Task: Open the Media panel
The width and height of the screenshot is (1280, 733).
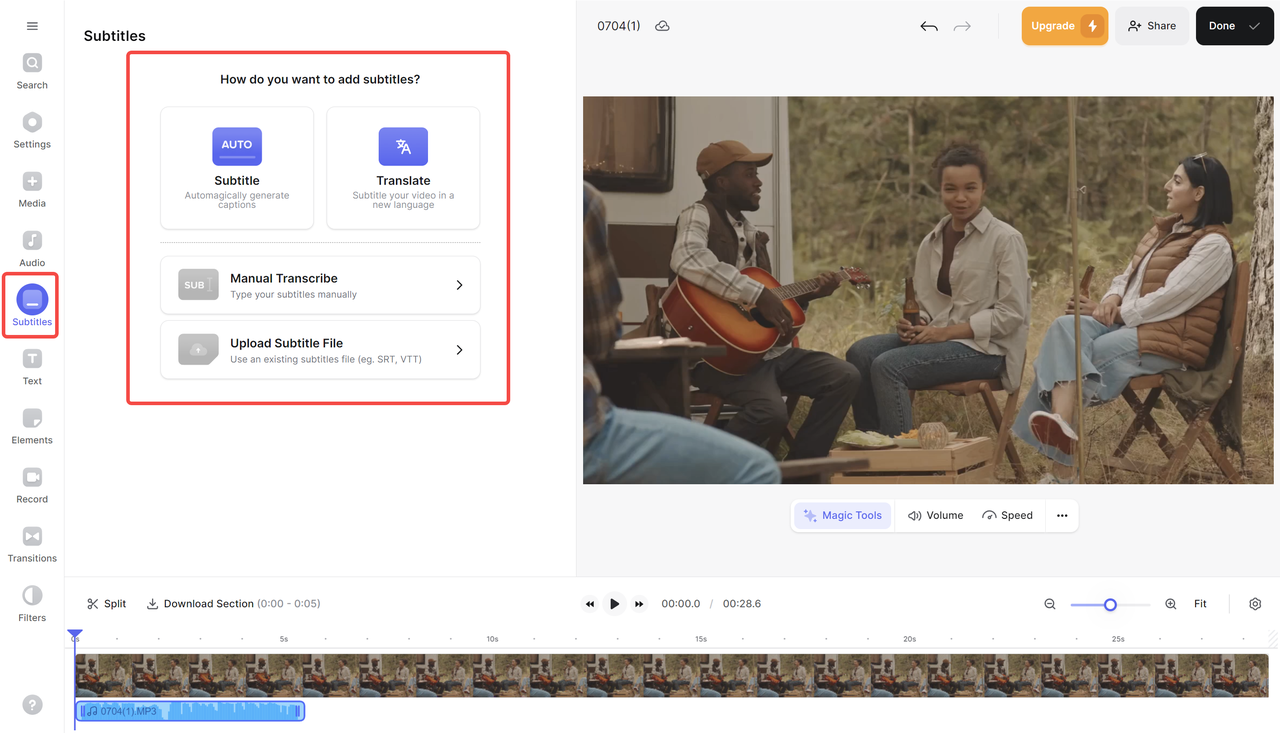Action: (x=31, y=190)
